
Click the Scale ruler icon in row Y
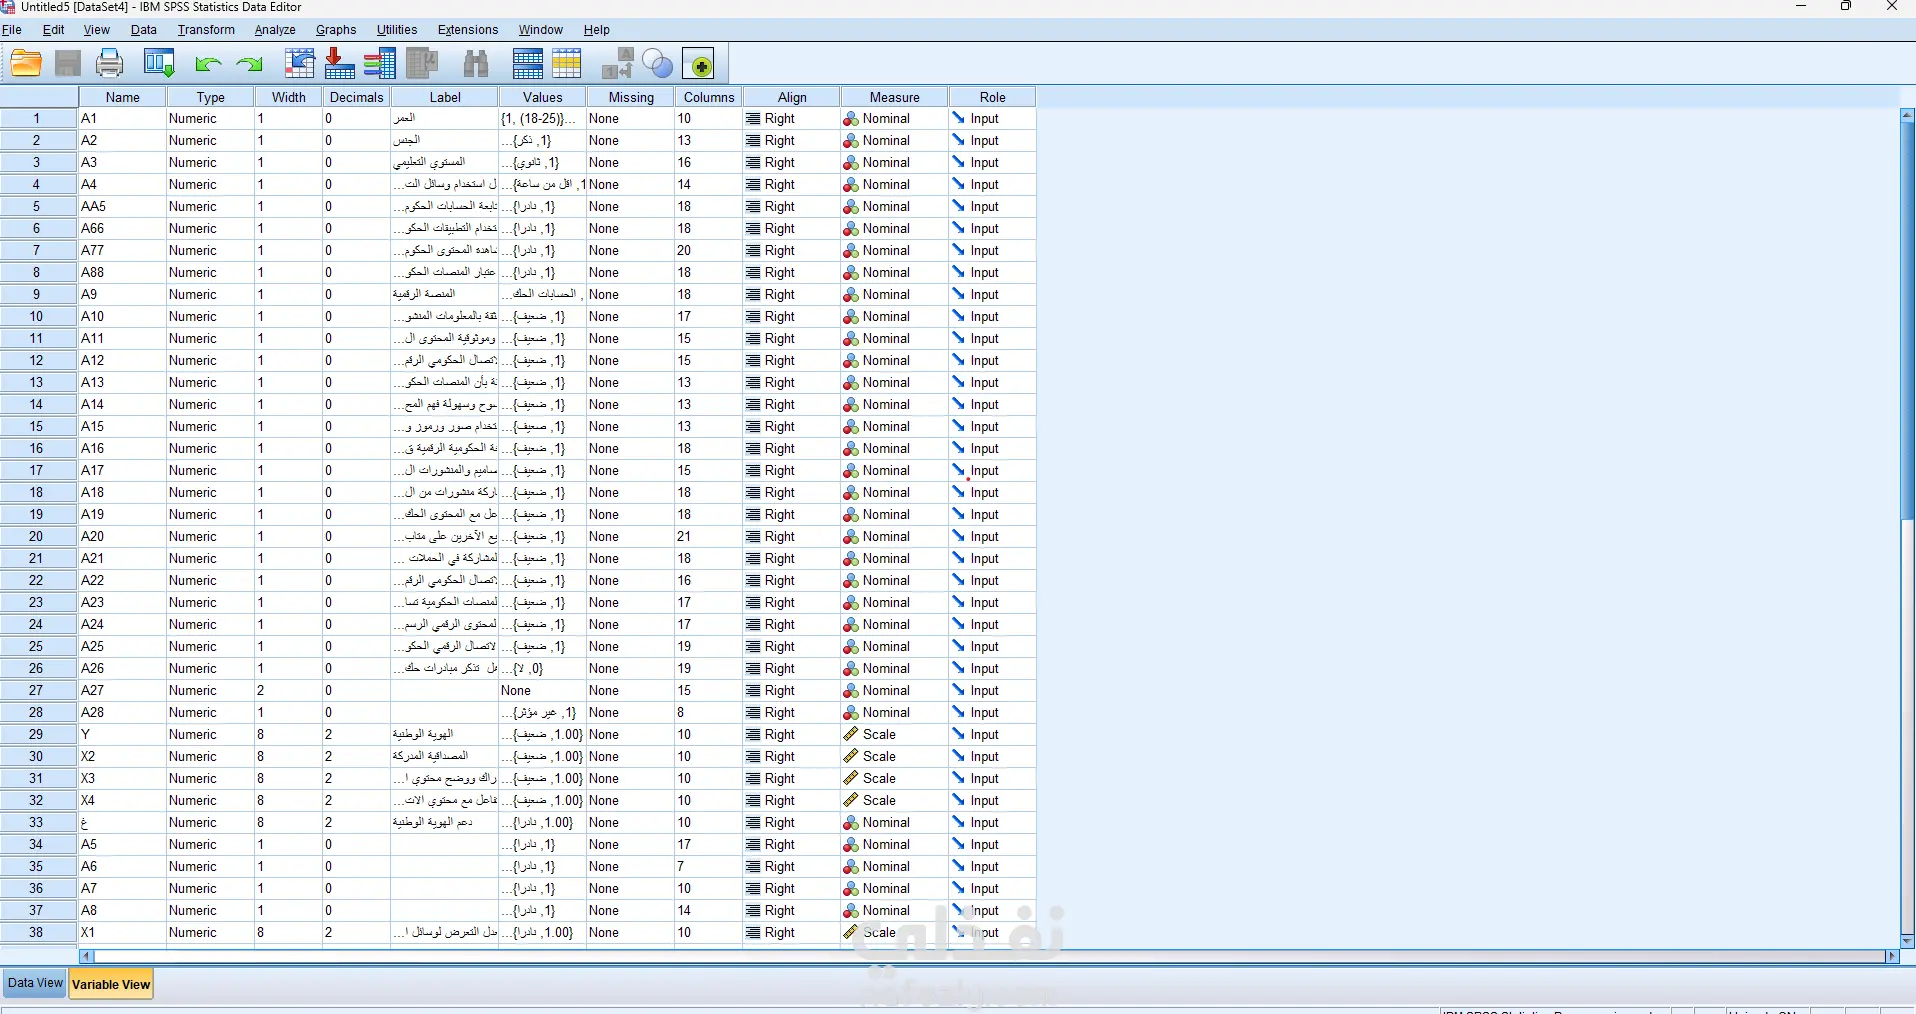click(851, 735)
